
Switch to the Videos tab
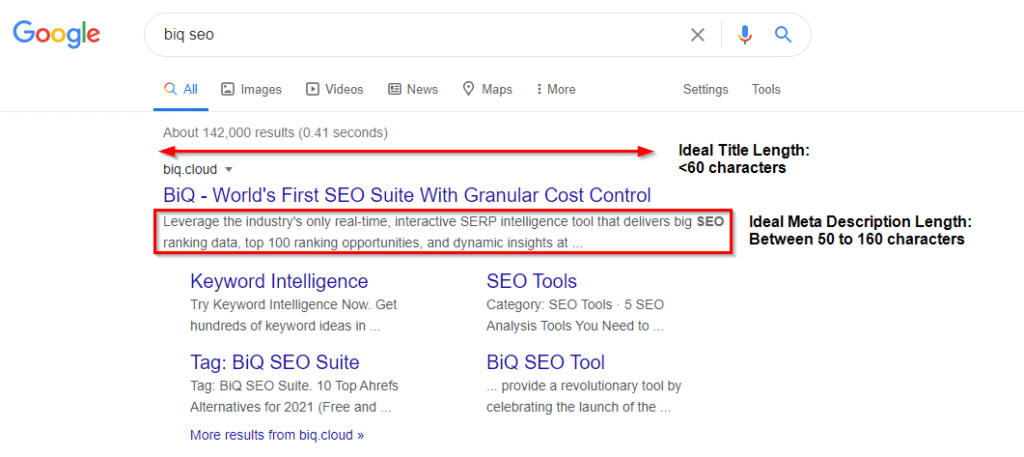click(335, 89)
